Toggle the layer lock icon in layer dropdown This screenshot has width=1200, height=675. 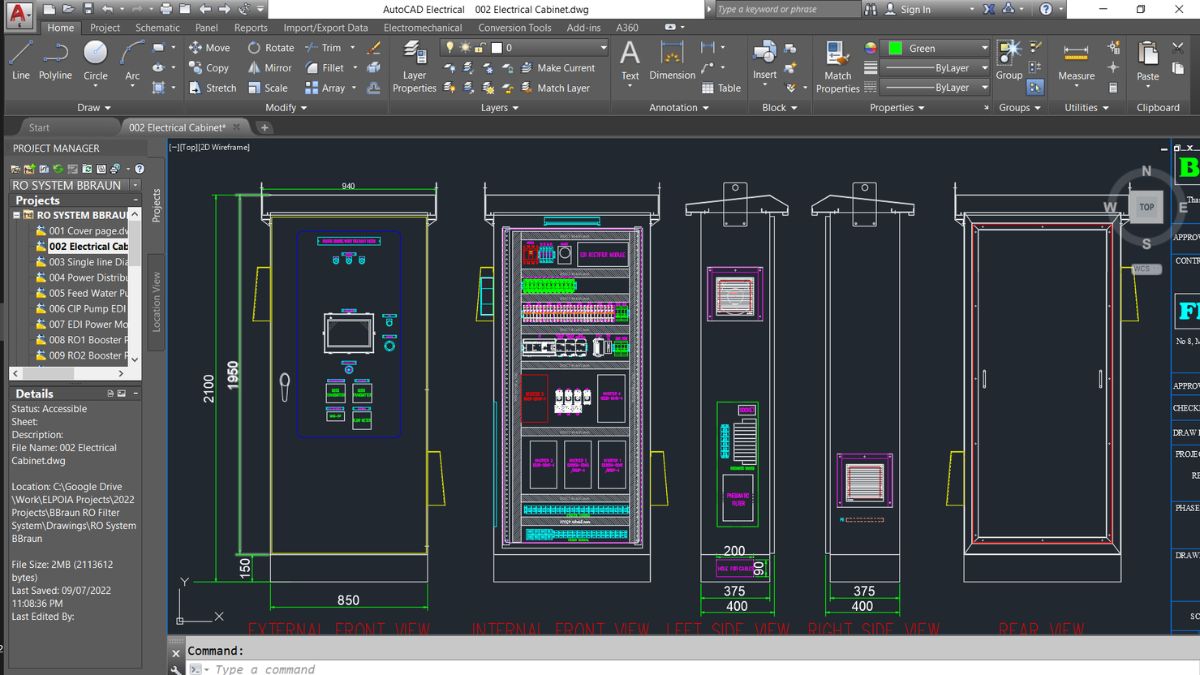[x=481, y=47]
